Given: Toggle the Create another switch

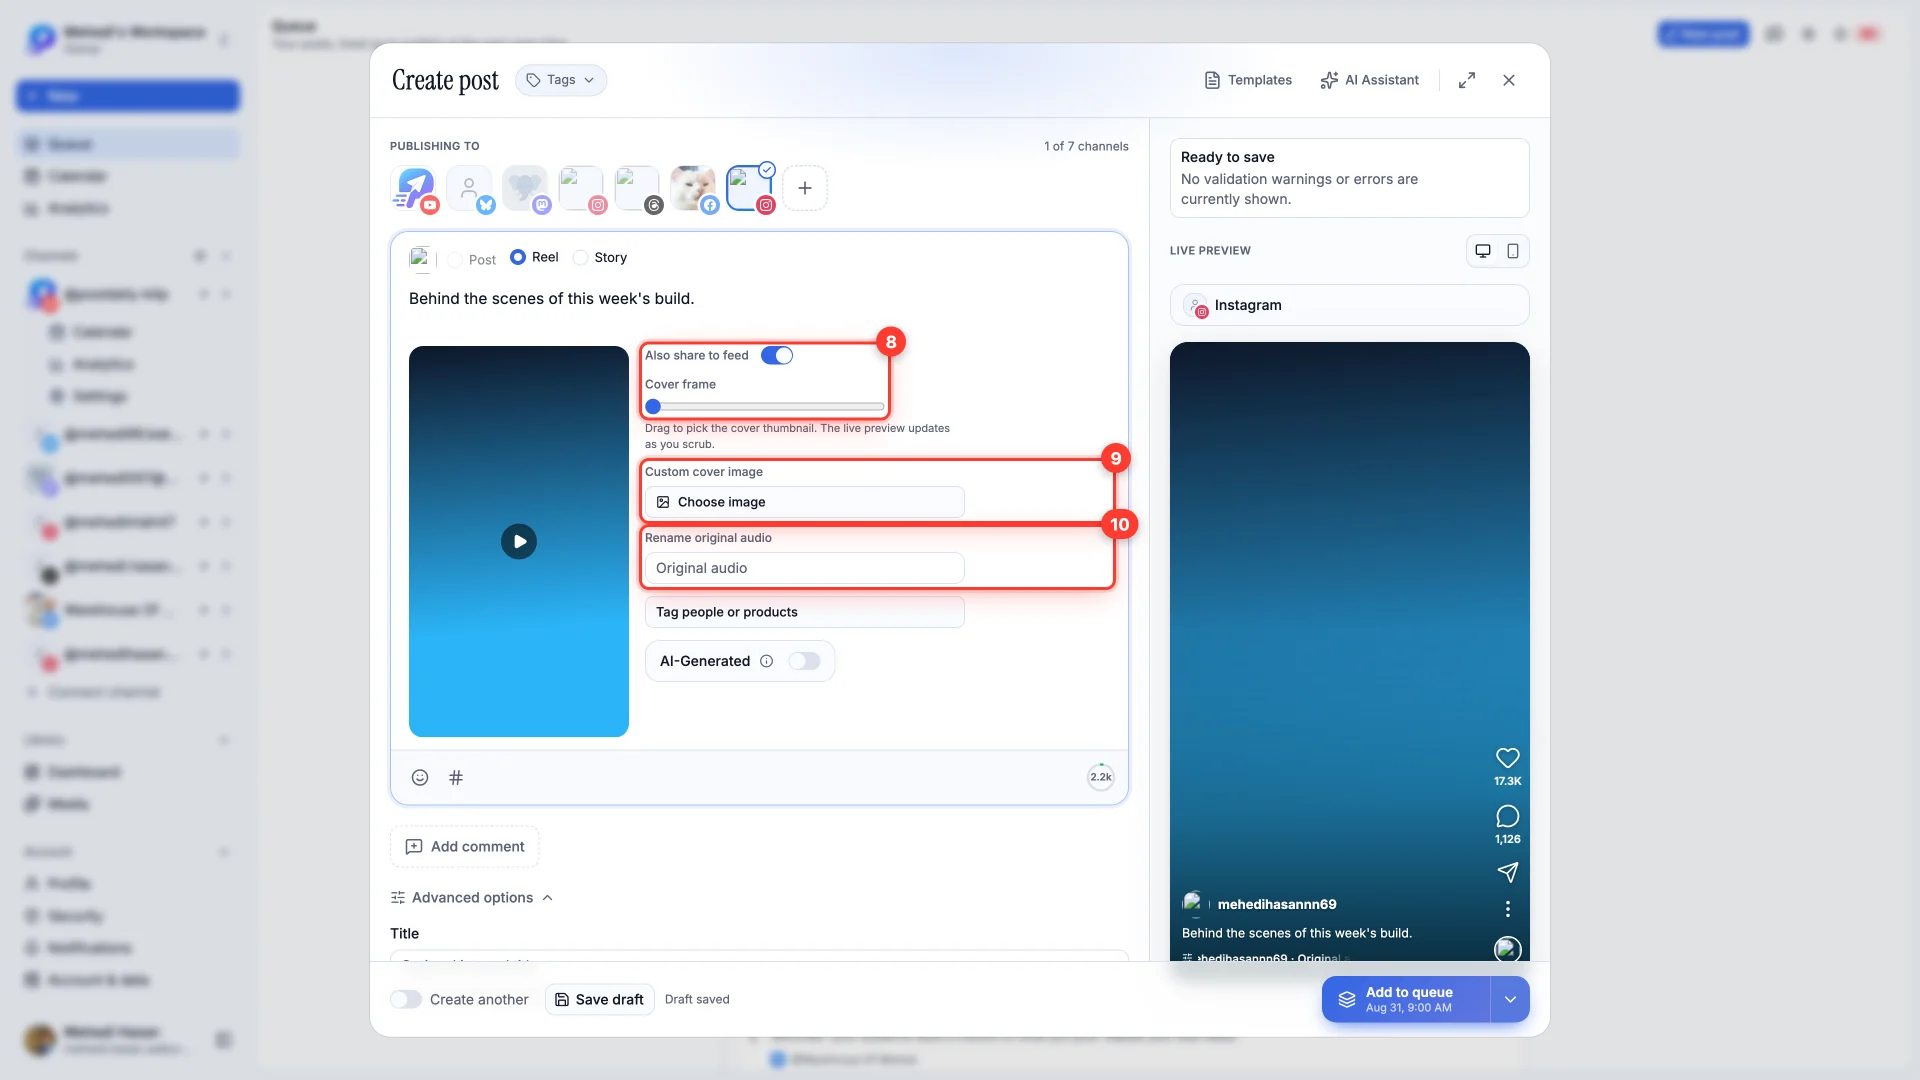Looking at the screenshot, I should pyautogui.click(x=406, y=999).
